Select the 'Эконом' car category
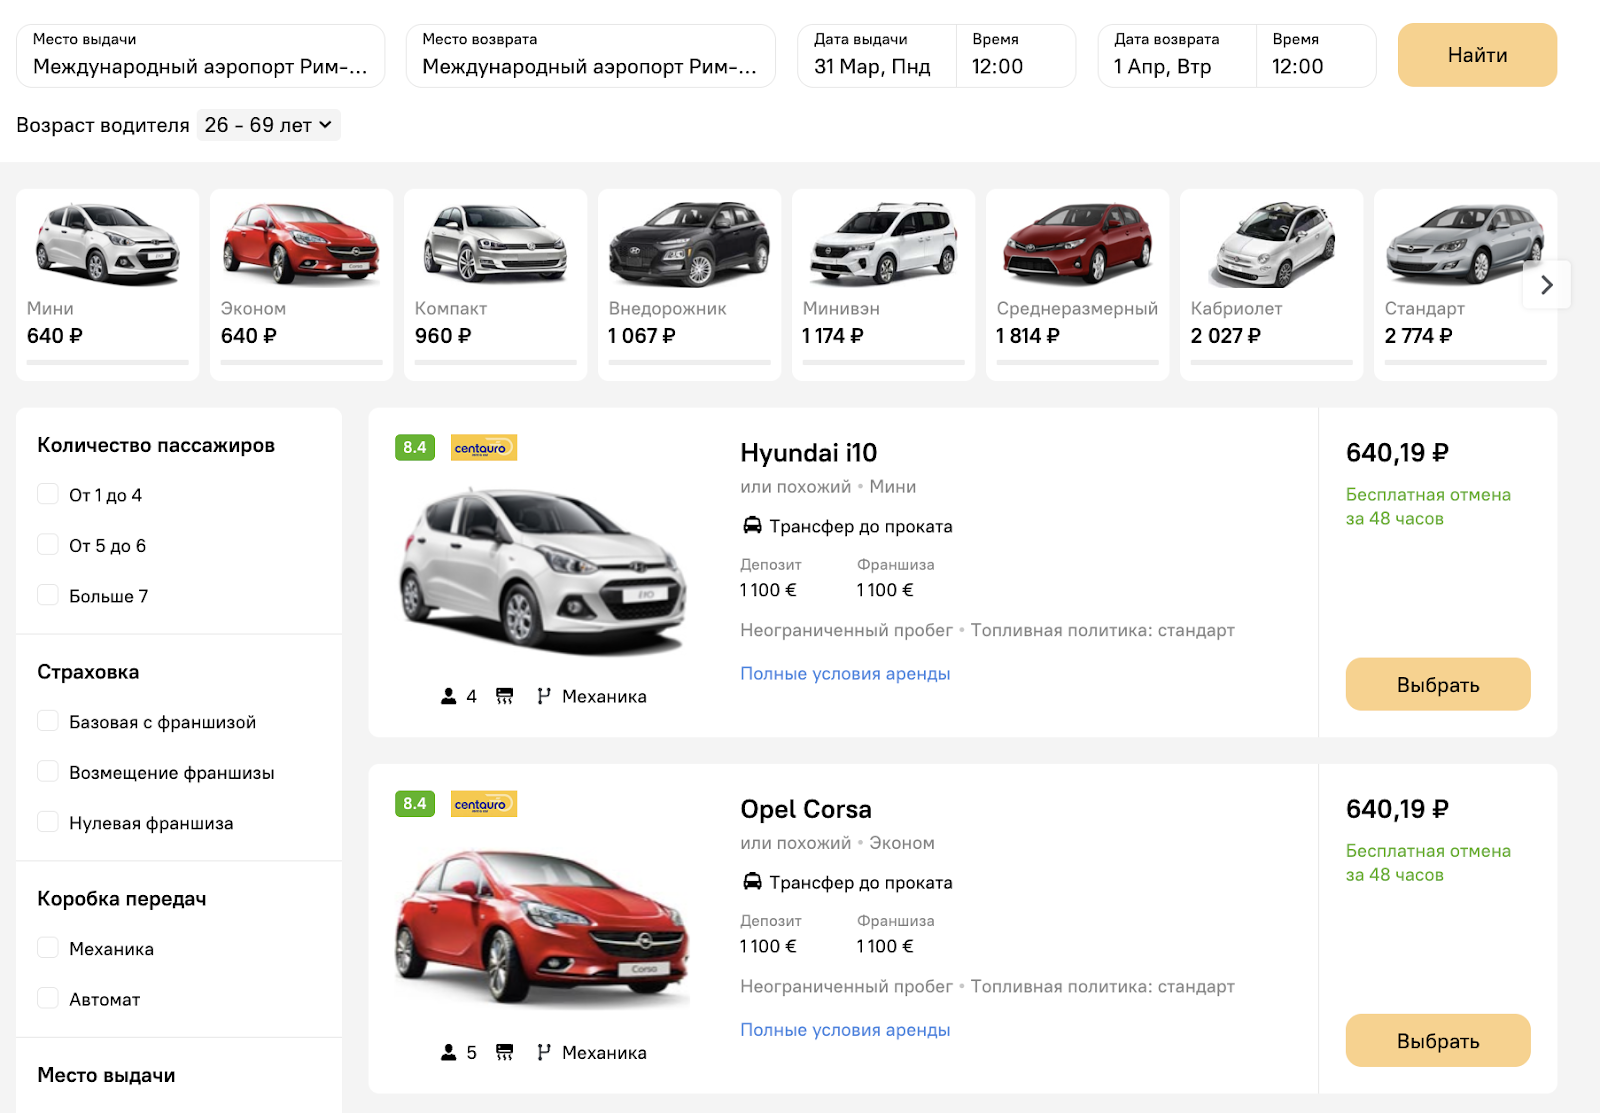The width and height of the screenshot is (1600, 1113). coord(302,285)
